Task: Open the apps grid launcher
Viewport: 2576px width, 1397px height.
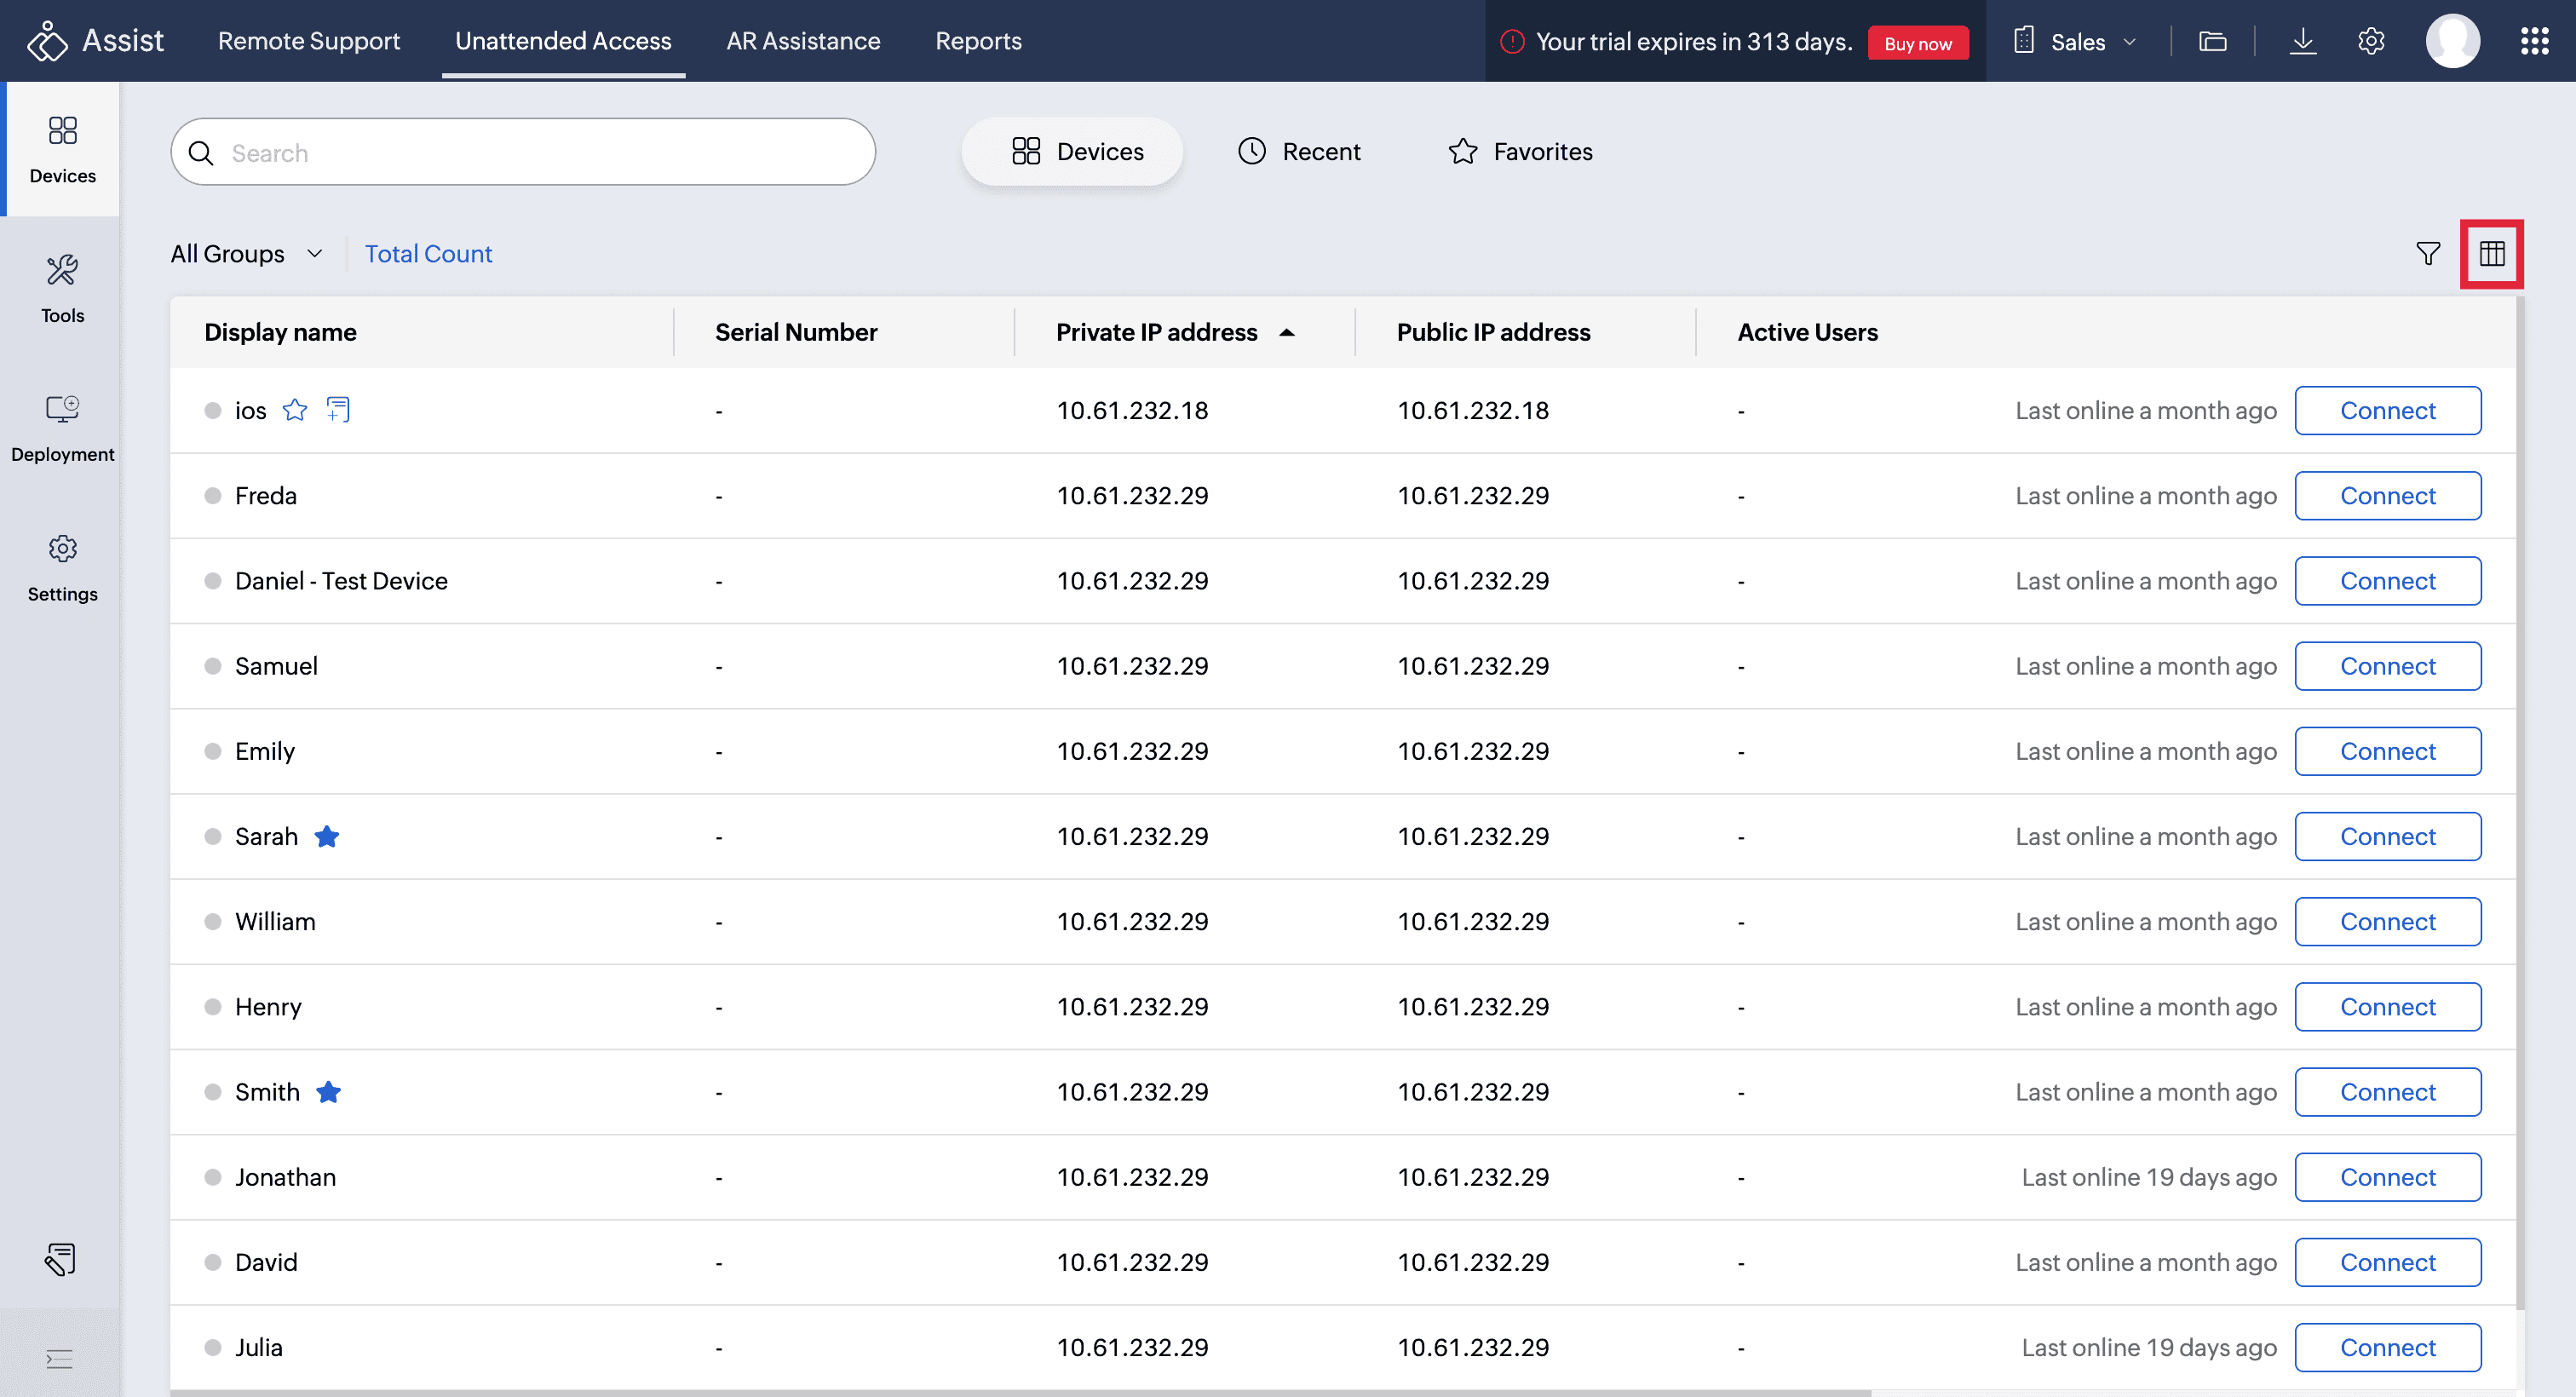Action: [x=2533, y=41]
